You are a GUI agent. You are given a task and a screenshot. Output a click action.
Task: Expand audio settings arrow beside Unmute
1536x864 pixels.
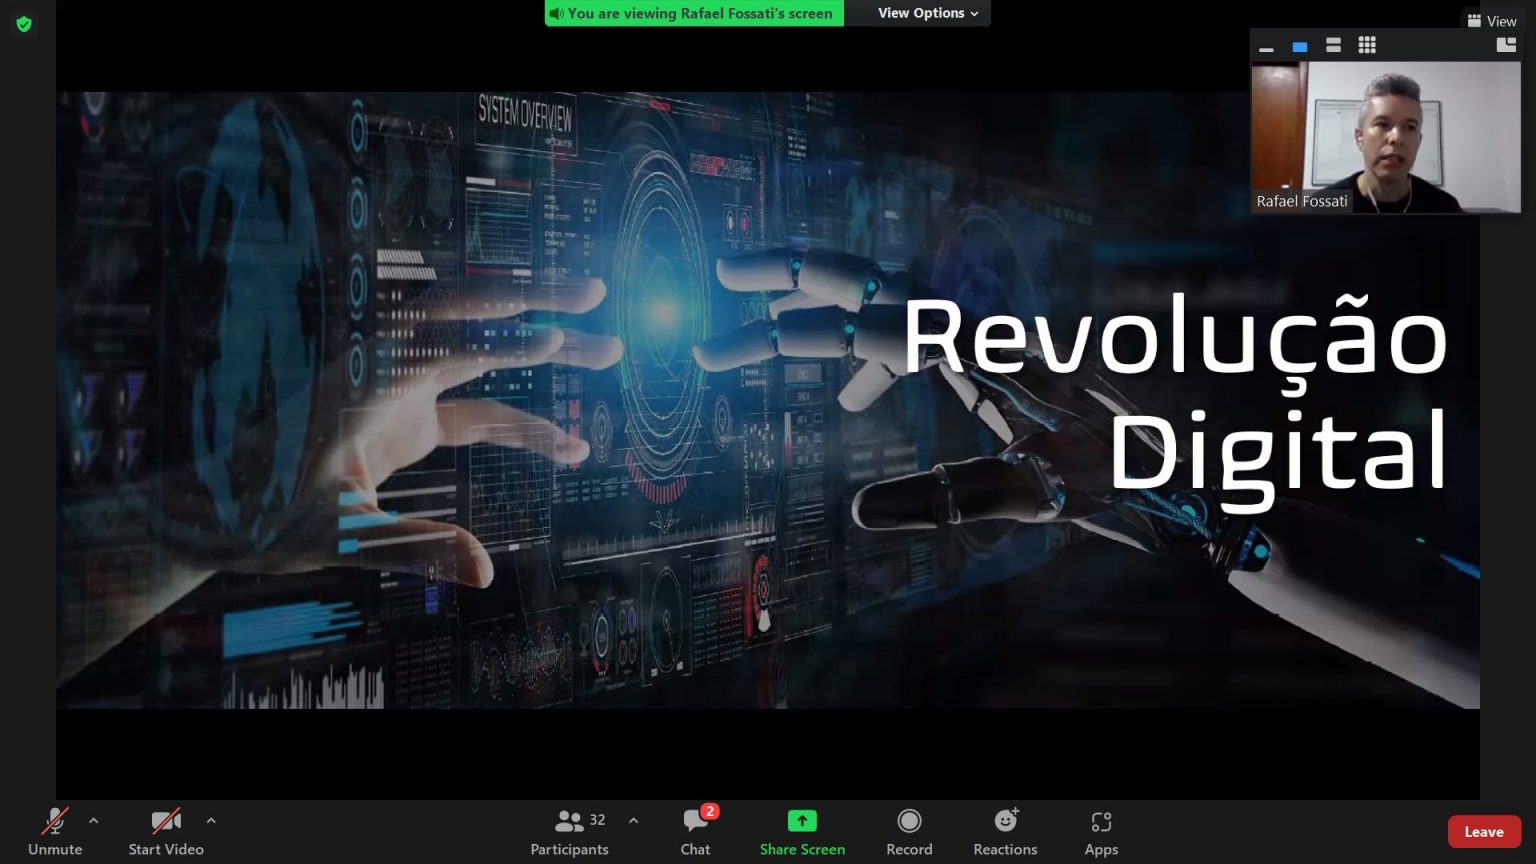(94, 821)
